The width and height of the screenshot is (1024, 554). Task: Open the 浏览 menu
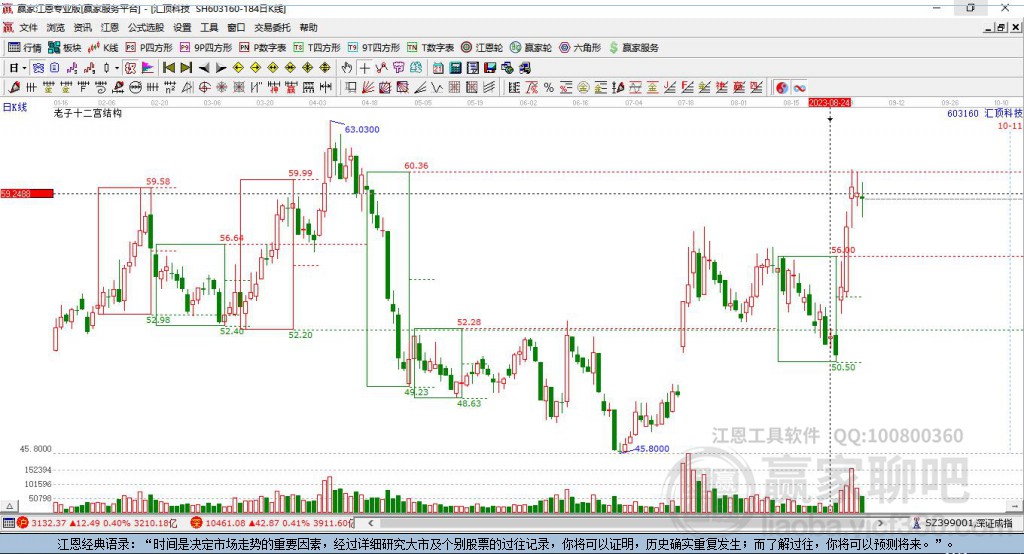click(56, 27)
